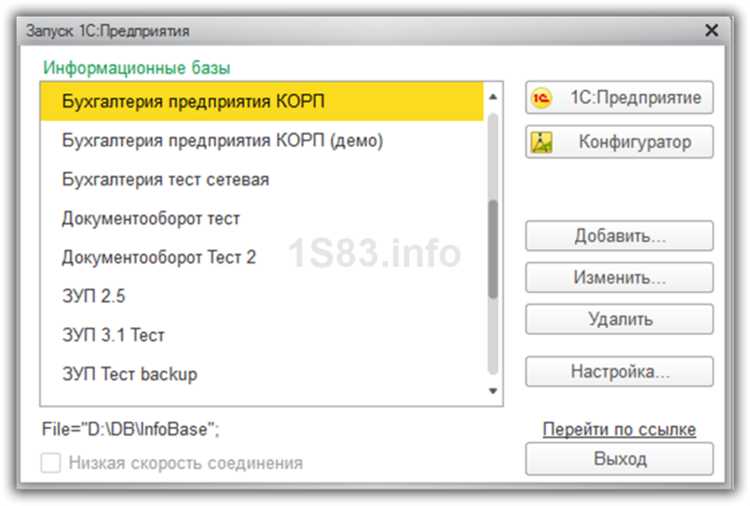Open the Конфигуратор button
Viewport: 750px width, 506px height.
click(619, 142)
